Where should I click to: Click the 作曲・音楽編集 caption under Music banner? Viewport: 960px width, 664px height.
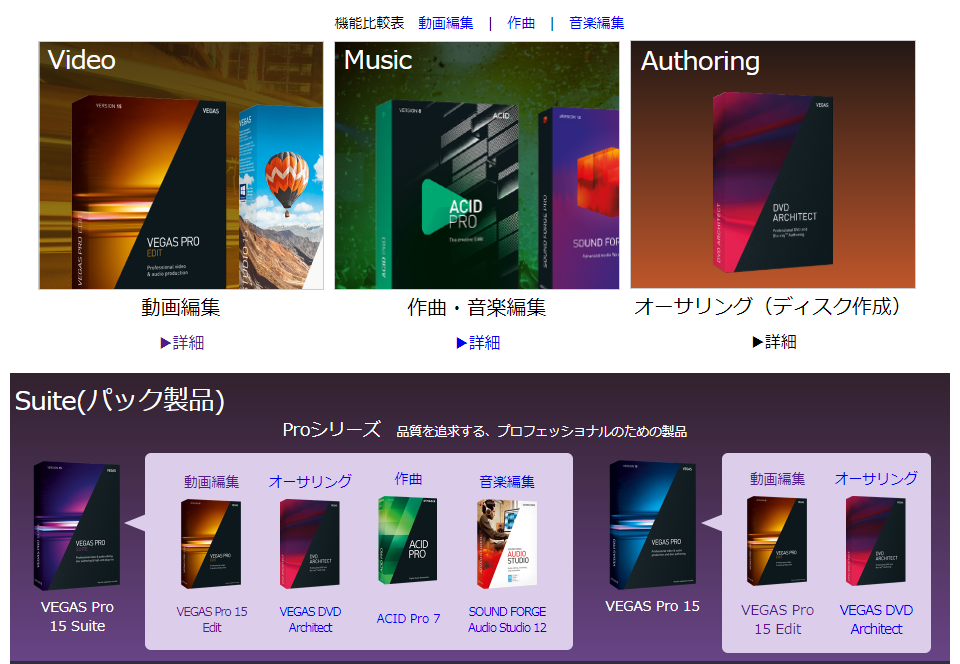[477, 307]
